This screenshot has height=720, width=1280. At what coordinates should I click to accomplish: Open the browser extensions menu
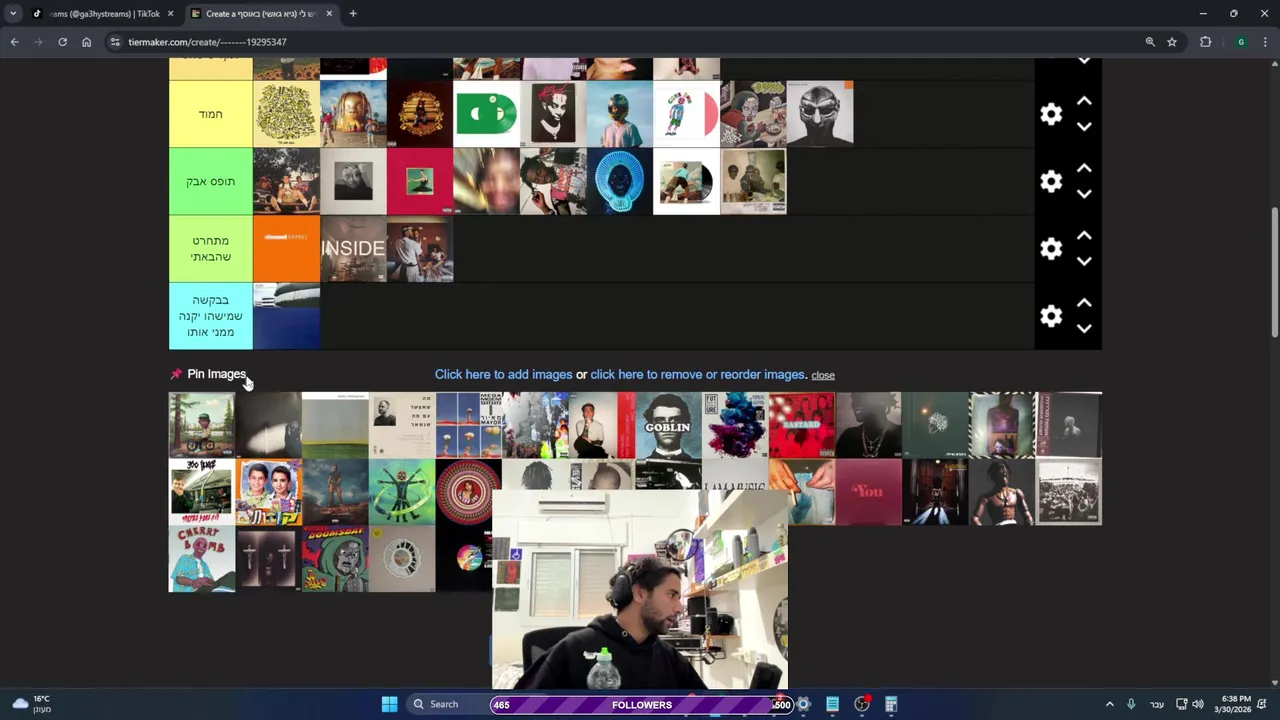(1205, 42)
